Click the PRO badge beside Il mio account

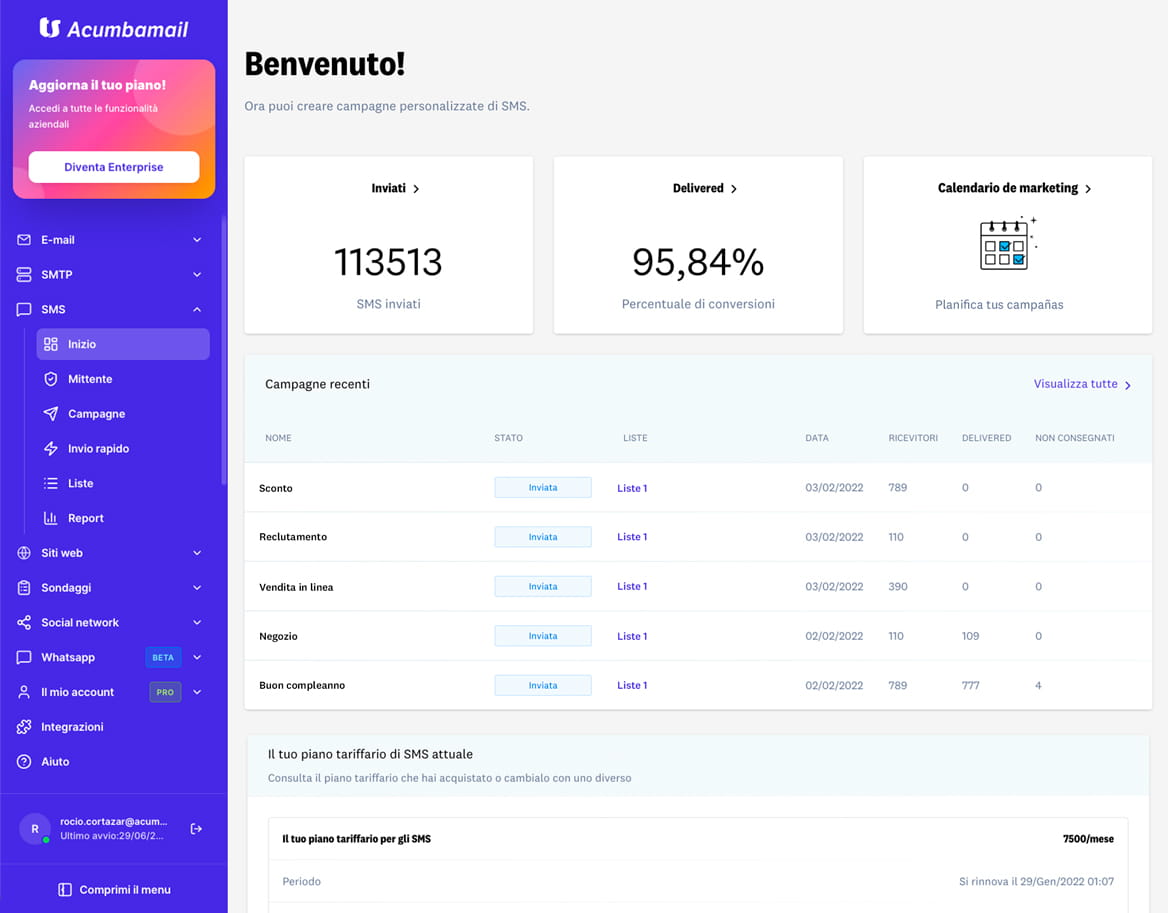pyautogui.click(x=165, y=693)
